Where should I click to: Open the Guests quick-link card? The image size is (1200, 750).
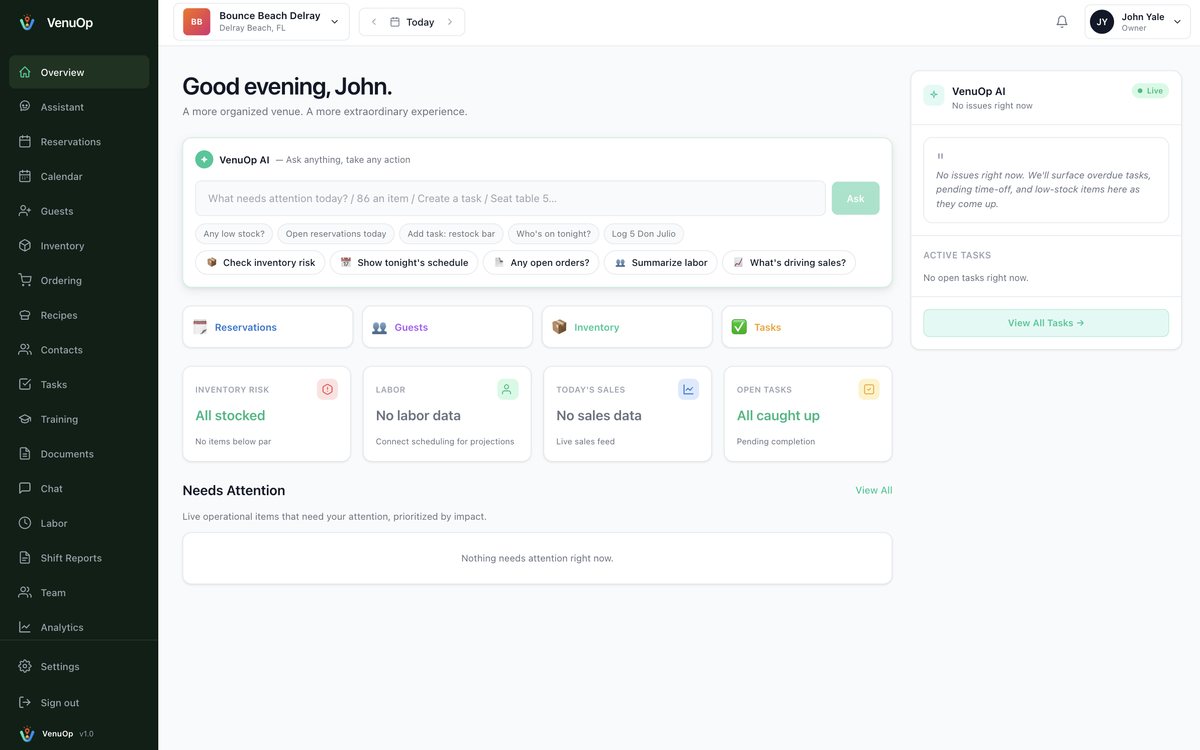tap(447, 327)
